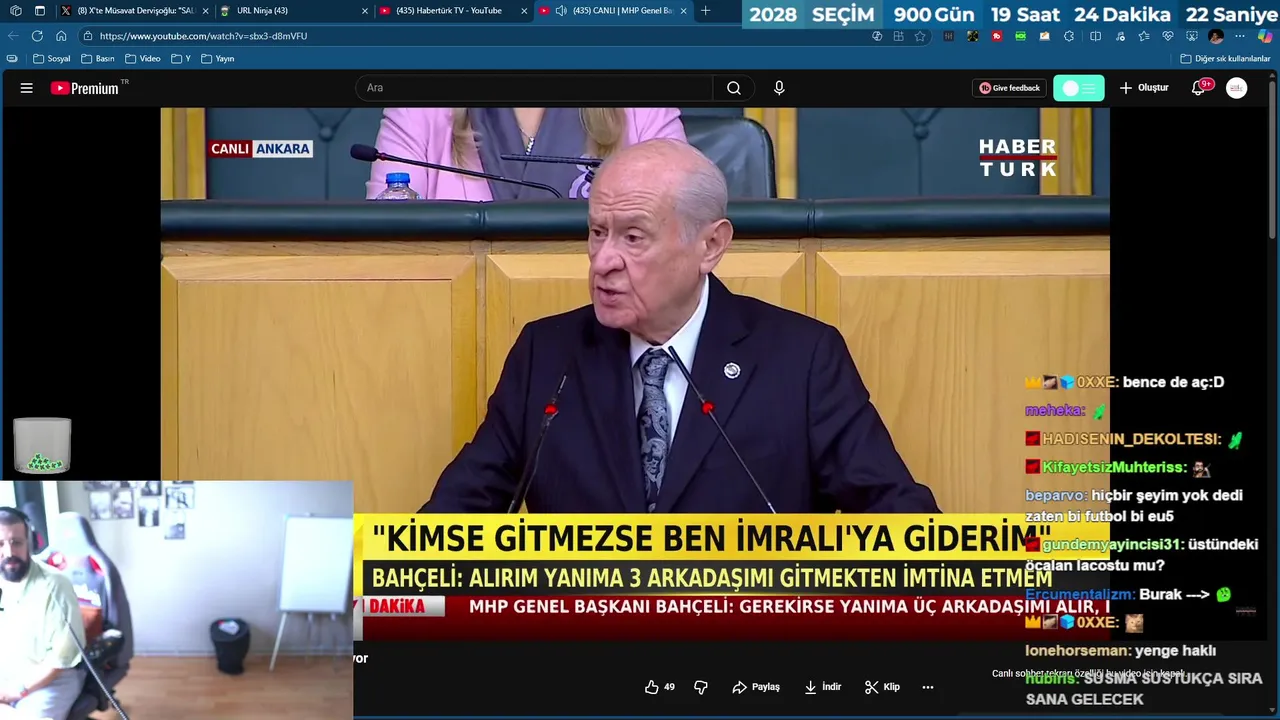Open Basın bookmarks folder
This screenshot has height=720, width=1280.
pos(97,59)
